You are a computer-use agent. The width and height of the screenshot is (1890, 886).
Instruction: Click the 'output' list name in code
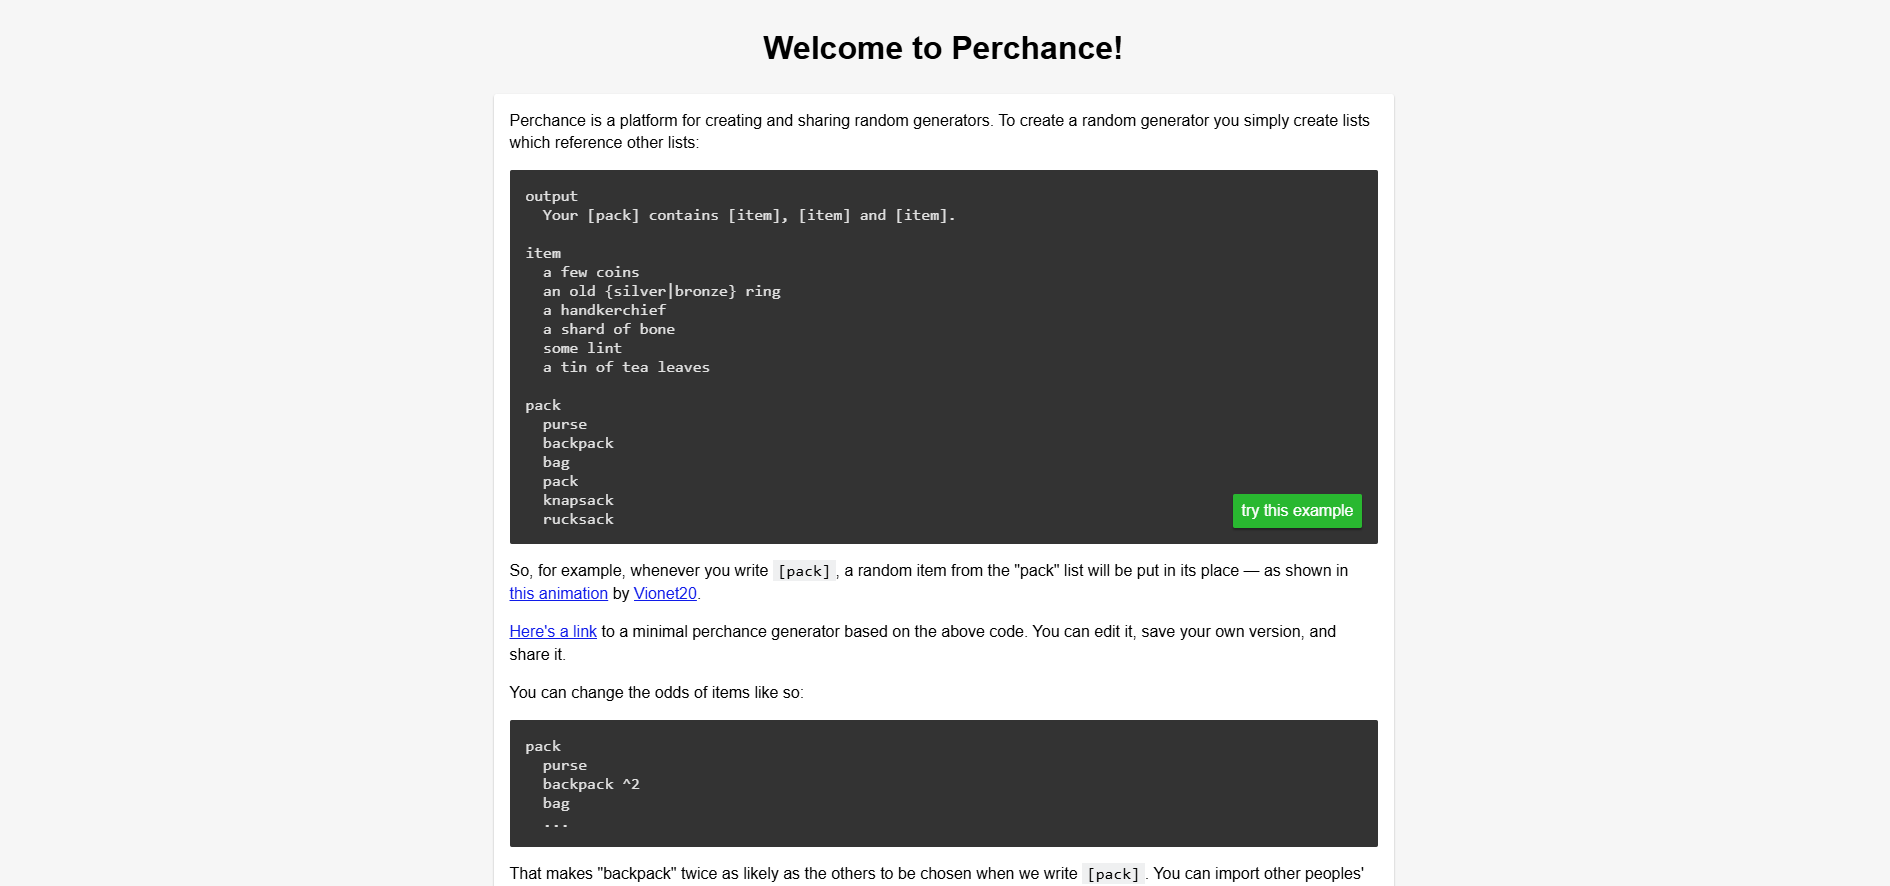click(x=551, y=197)
